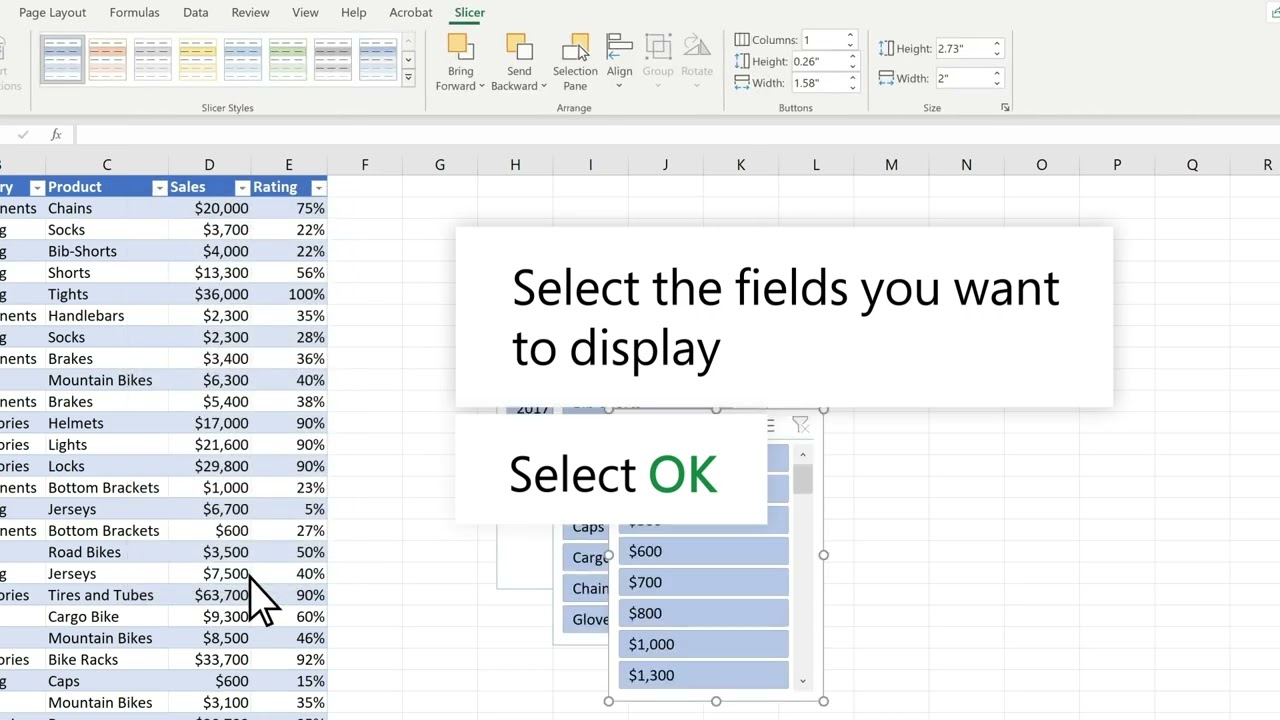The width and height of the screenshot is (1280, 720).
Task: Increase Columns count with spinner
Action: pos(850,35)
